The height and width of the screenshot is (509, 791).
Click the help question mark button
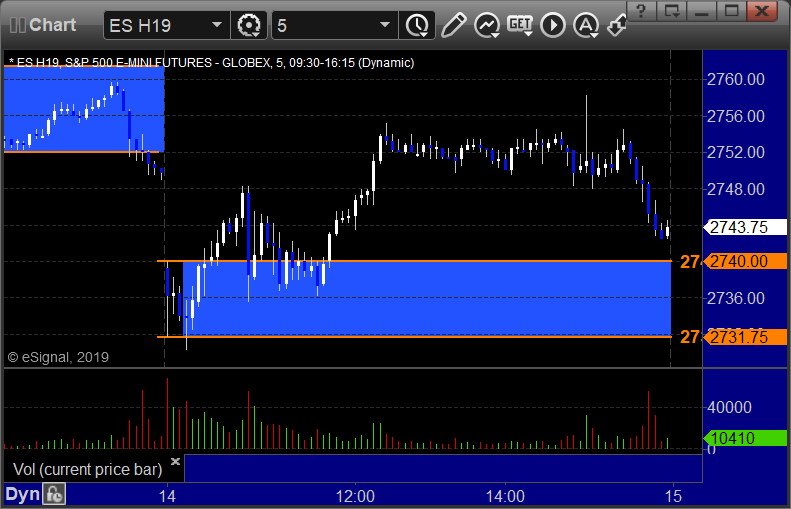point(641,11)
